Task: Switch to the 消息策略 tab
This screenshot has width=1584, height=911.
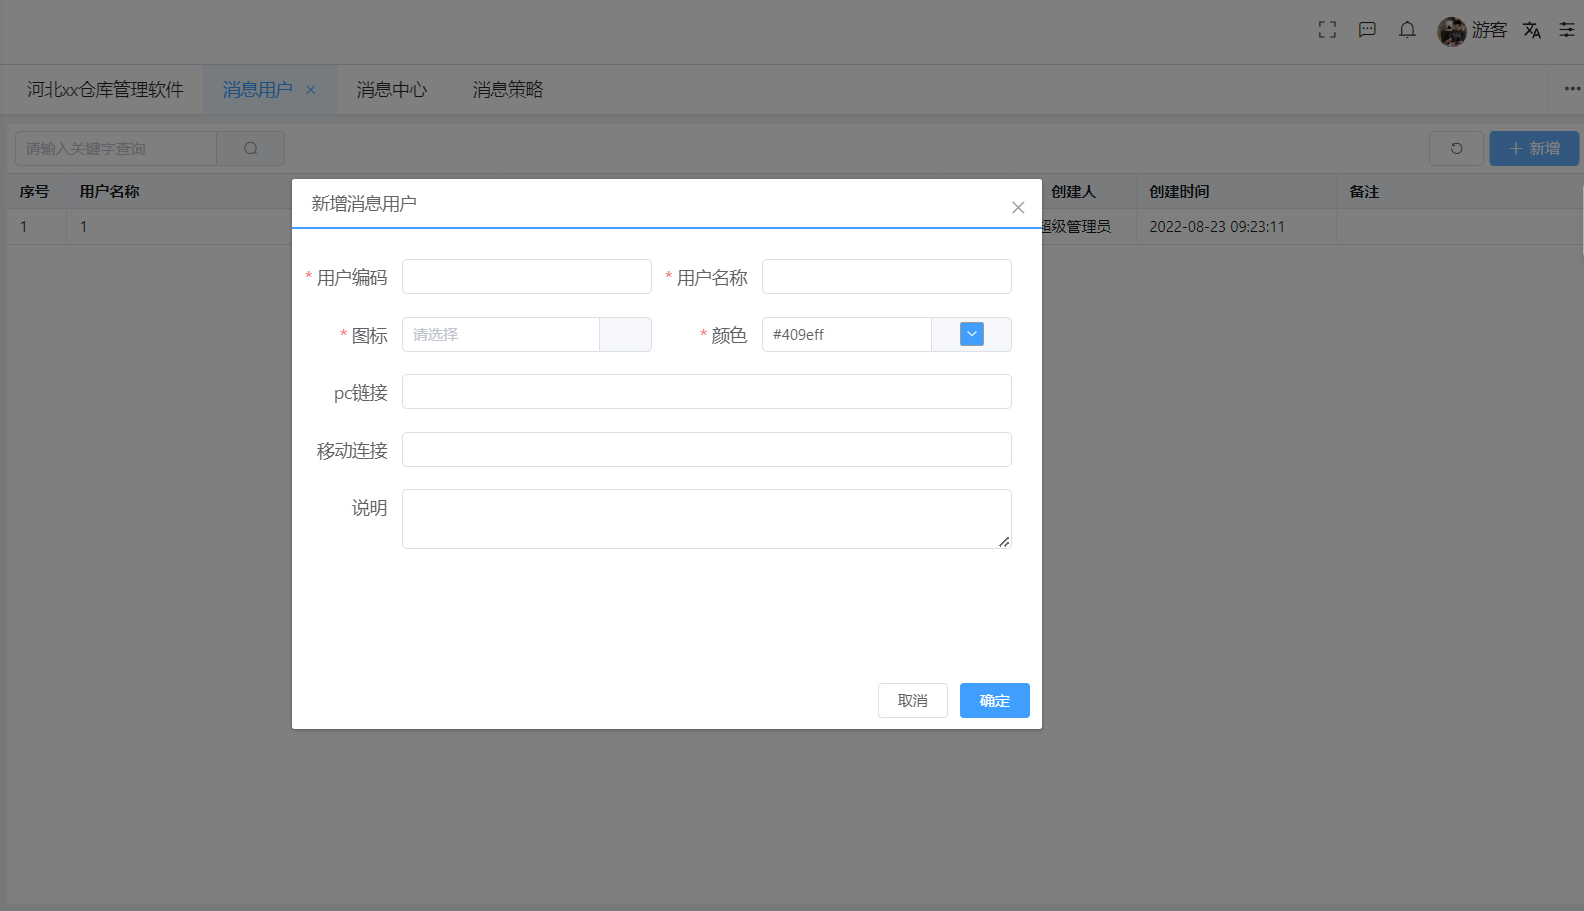Action: pyautogui.click(x=508, y=90)
